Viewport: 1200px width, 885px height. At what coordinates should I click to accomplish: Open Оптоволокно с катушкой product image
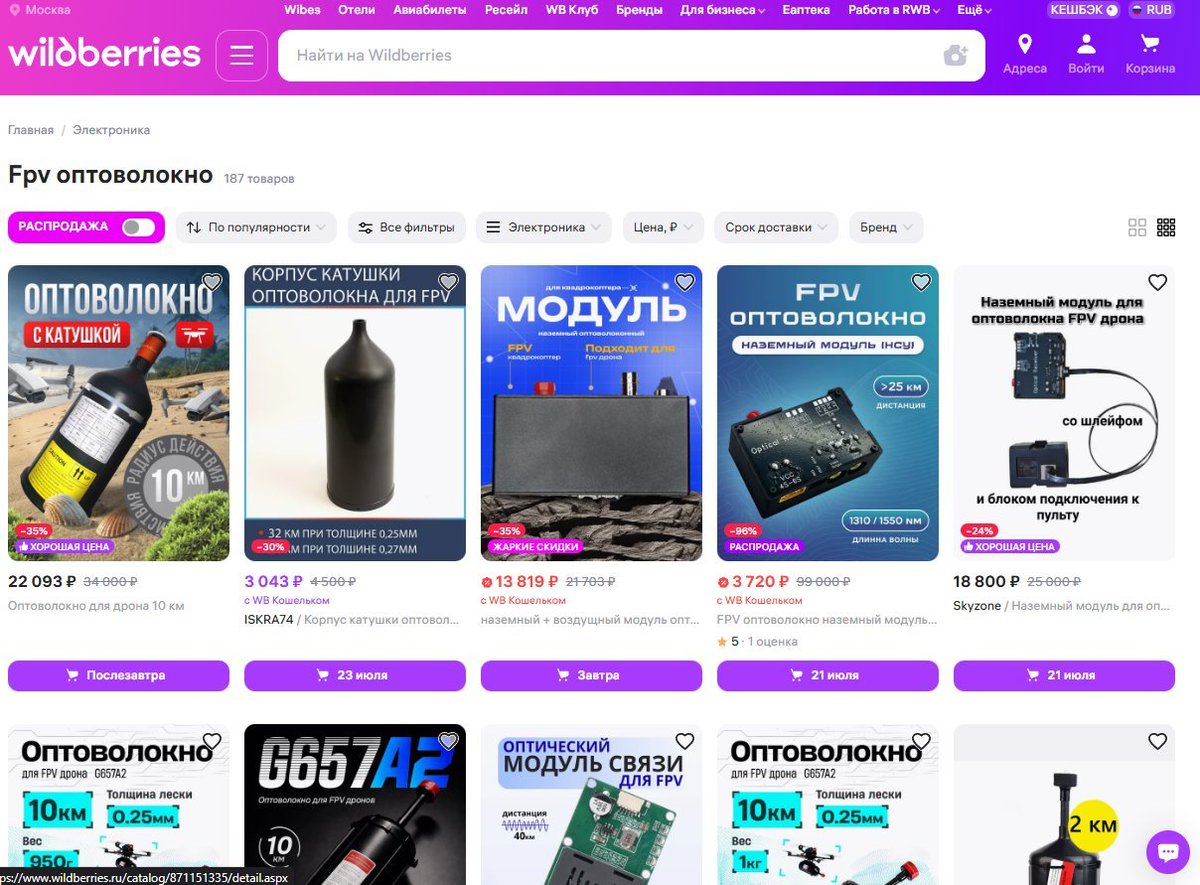(118, 413)
